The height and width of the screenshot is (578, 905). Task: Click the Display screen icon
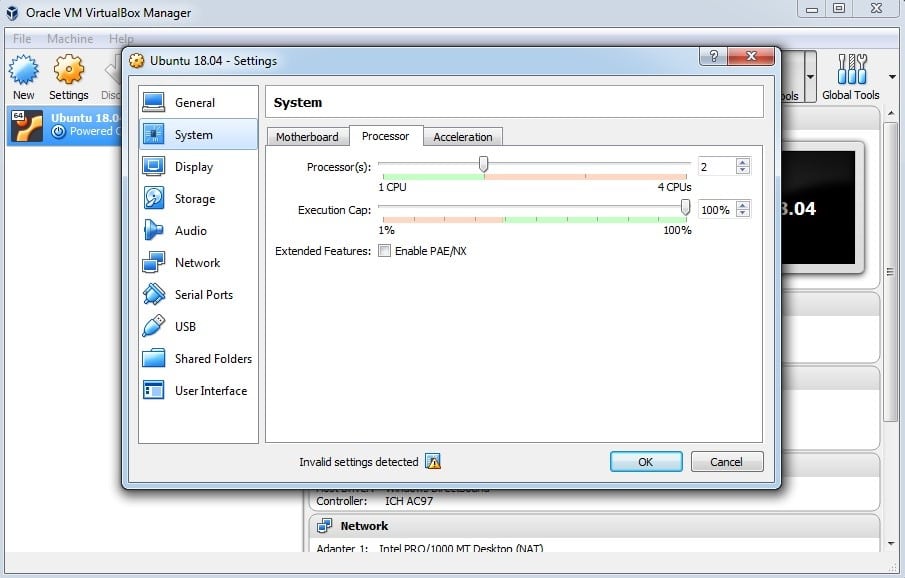pos(154,166)
